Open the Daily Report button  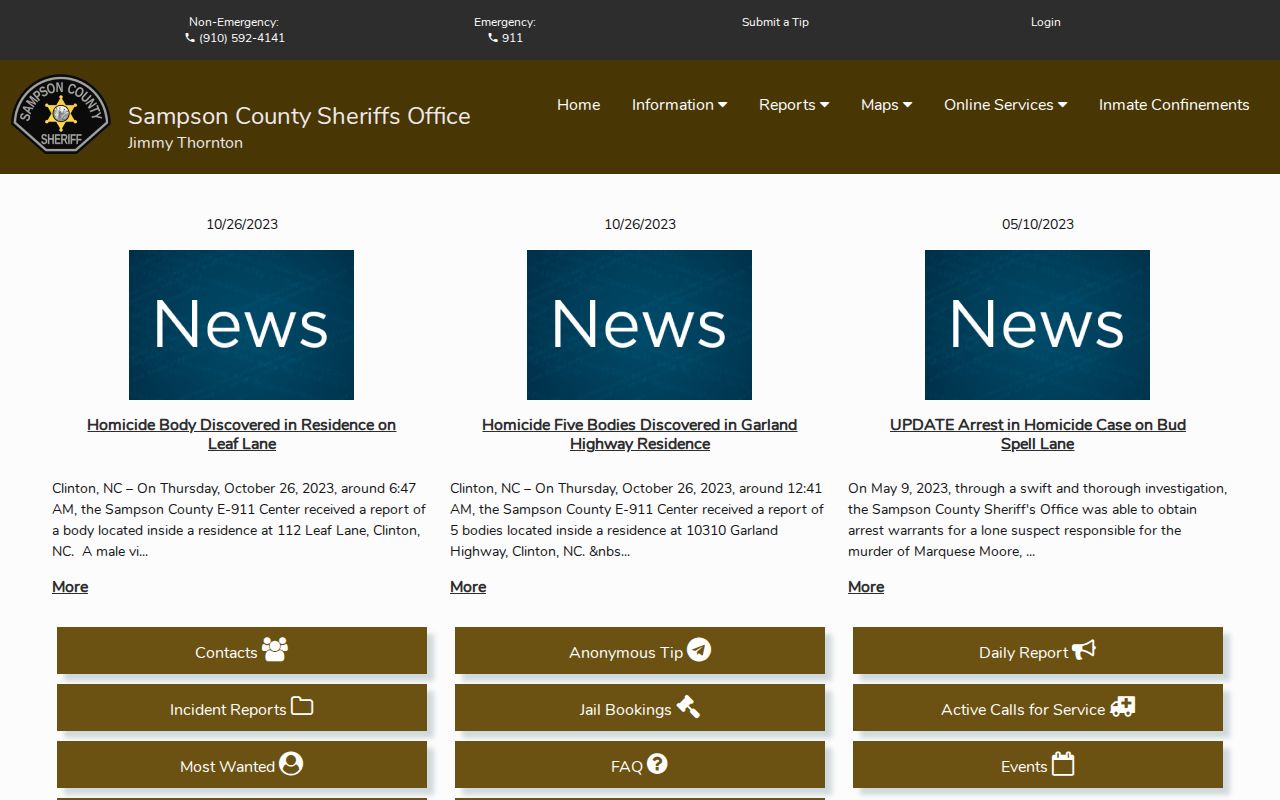coord(1038,651)
